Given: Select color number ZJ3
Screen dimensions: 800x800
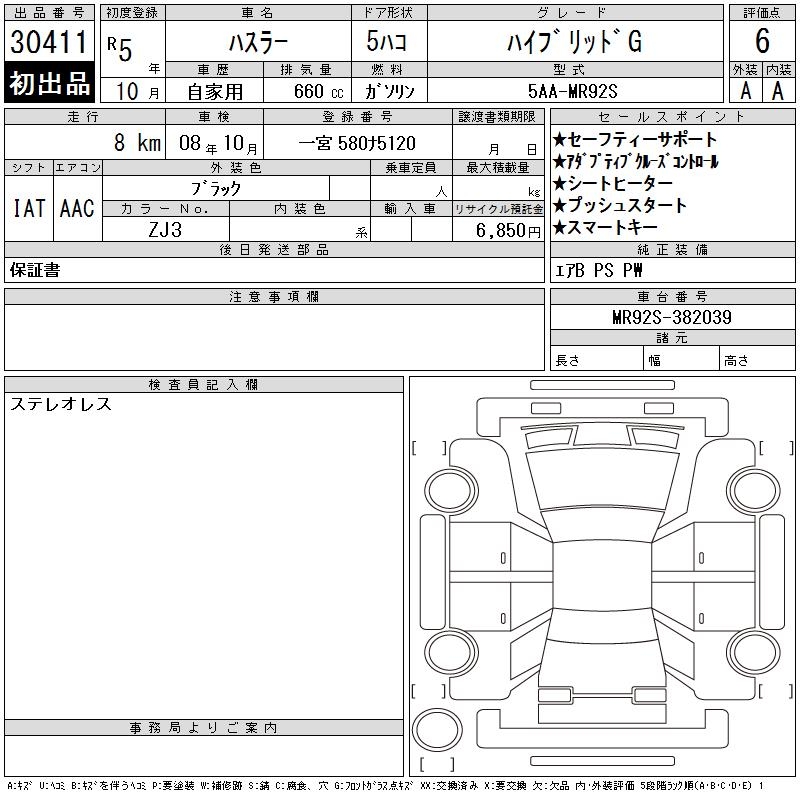Looking at the screenshot, I should [165, 230].
